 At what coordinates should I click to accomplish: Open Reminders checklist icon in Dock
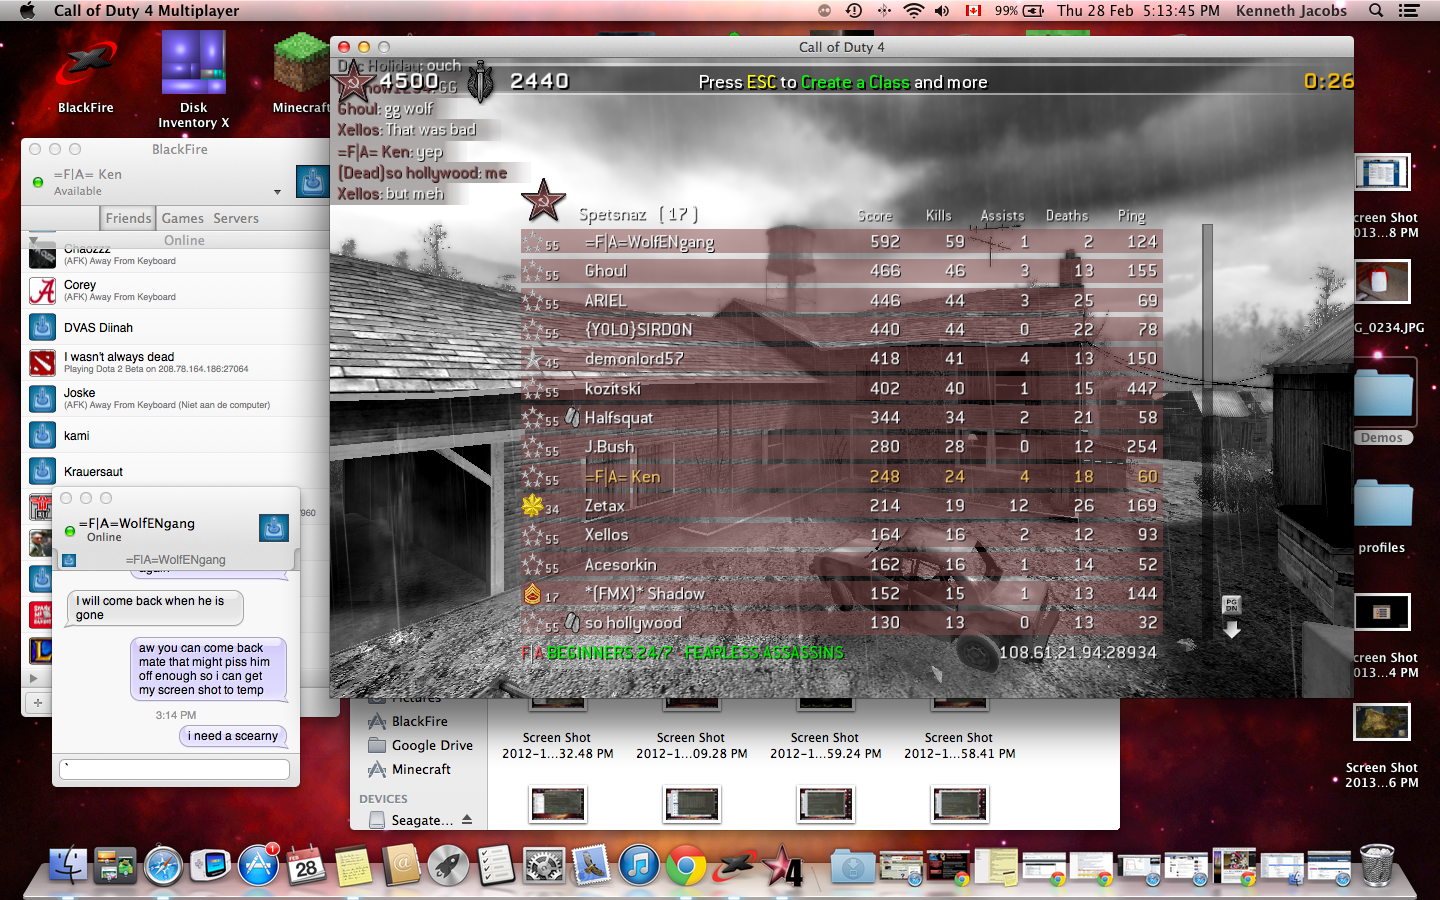tap(496, 866)
